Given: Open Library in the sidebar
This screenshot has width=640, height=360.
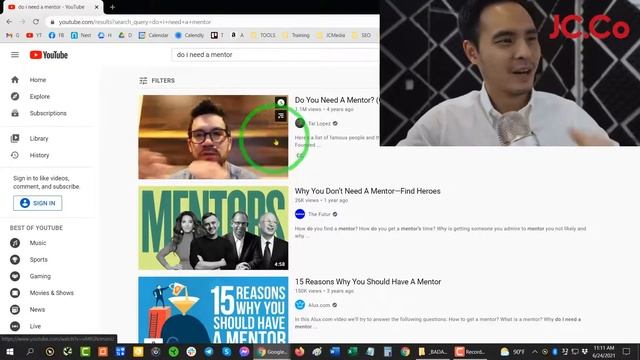Looking at the screenshot, I should point(39,139).
